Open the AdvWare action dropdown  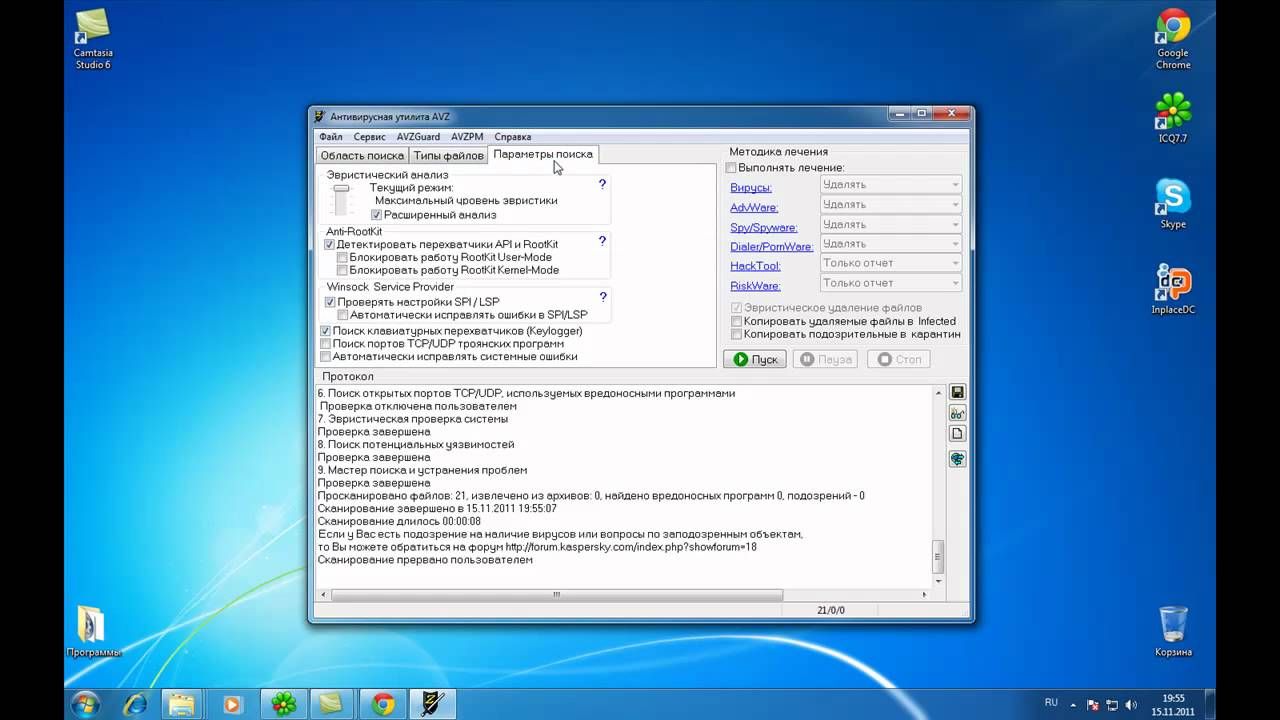(x=891, y=204)
